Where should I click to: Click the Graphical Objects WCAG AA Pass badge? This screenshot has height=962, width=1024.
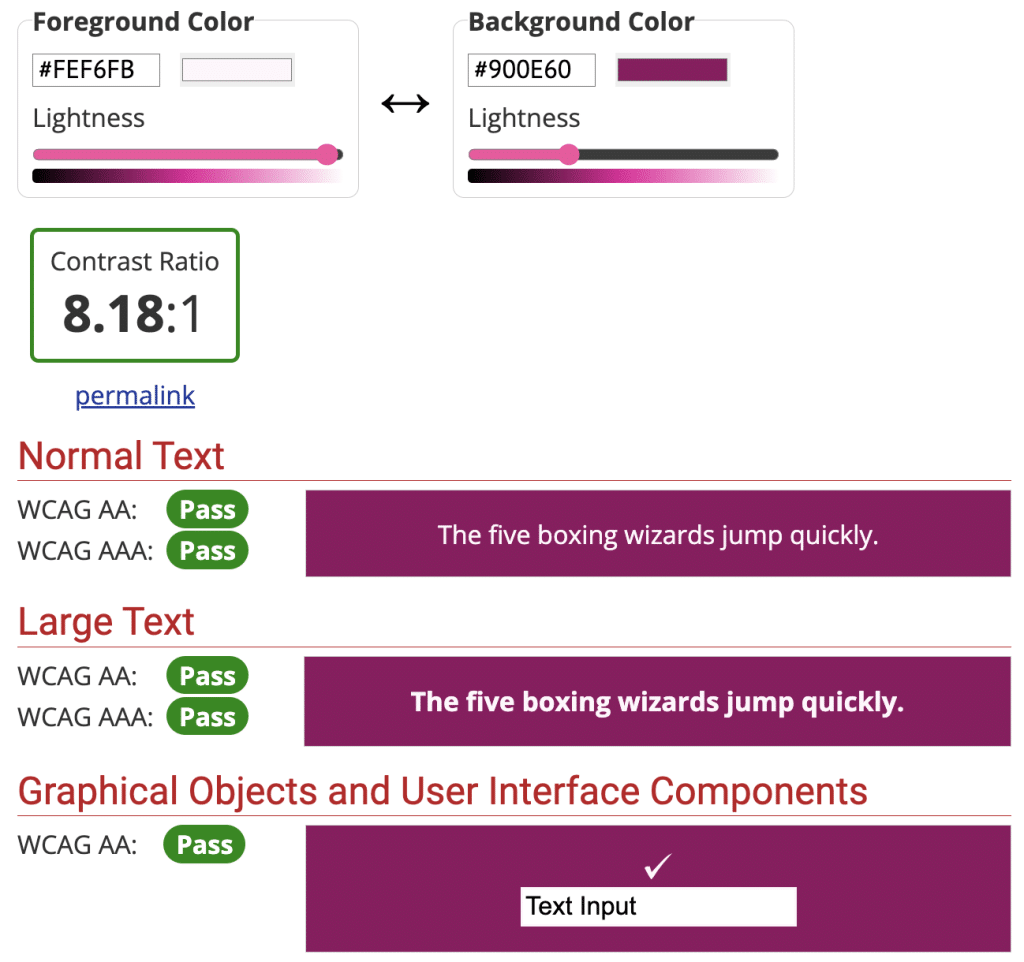pyautogui.click(x=204, y=845)
